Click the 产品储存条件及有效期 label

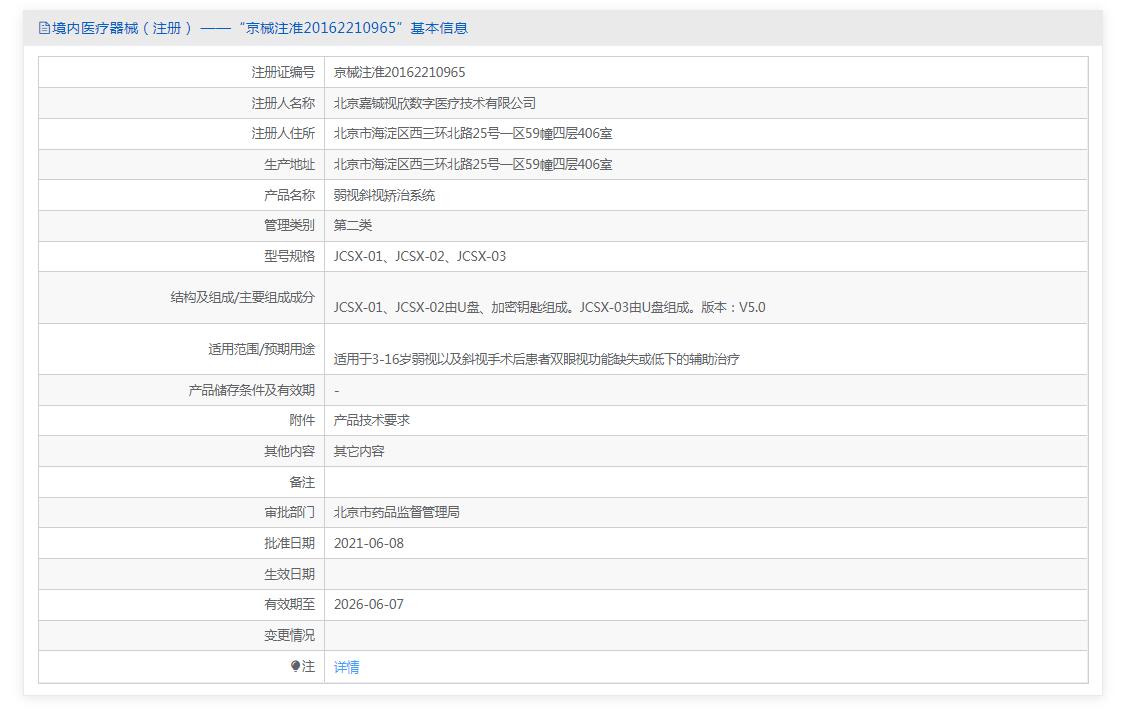[x=251, y=390]
